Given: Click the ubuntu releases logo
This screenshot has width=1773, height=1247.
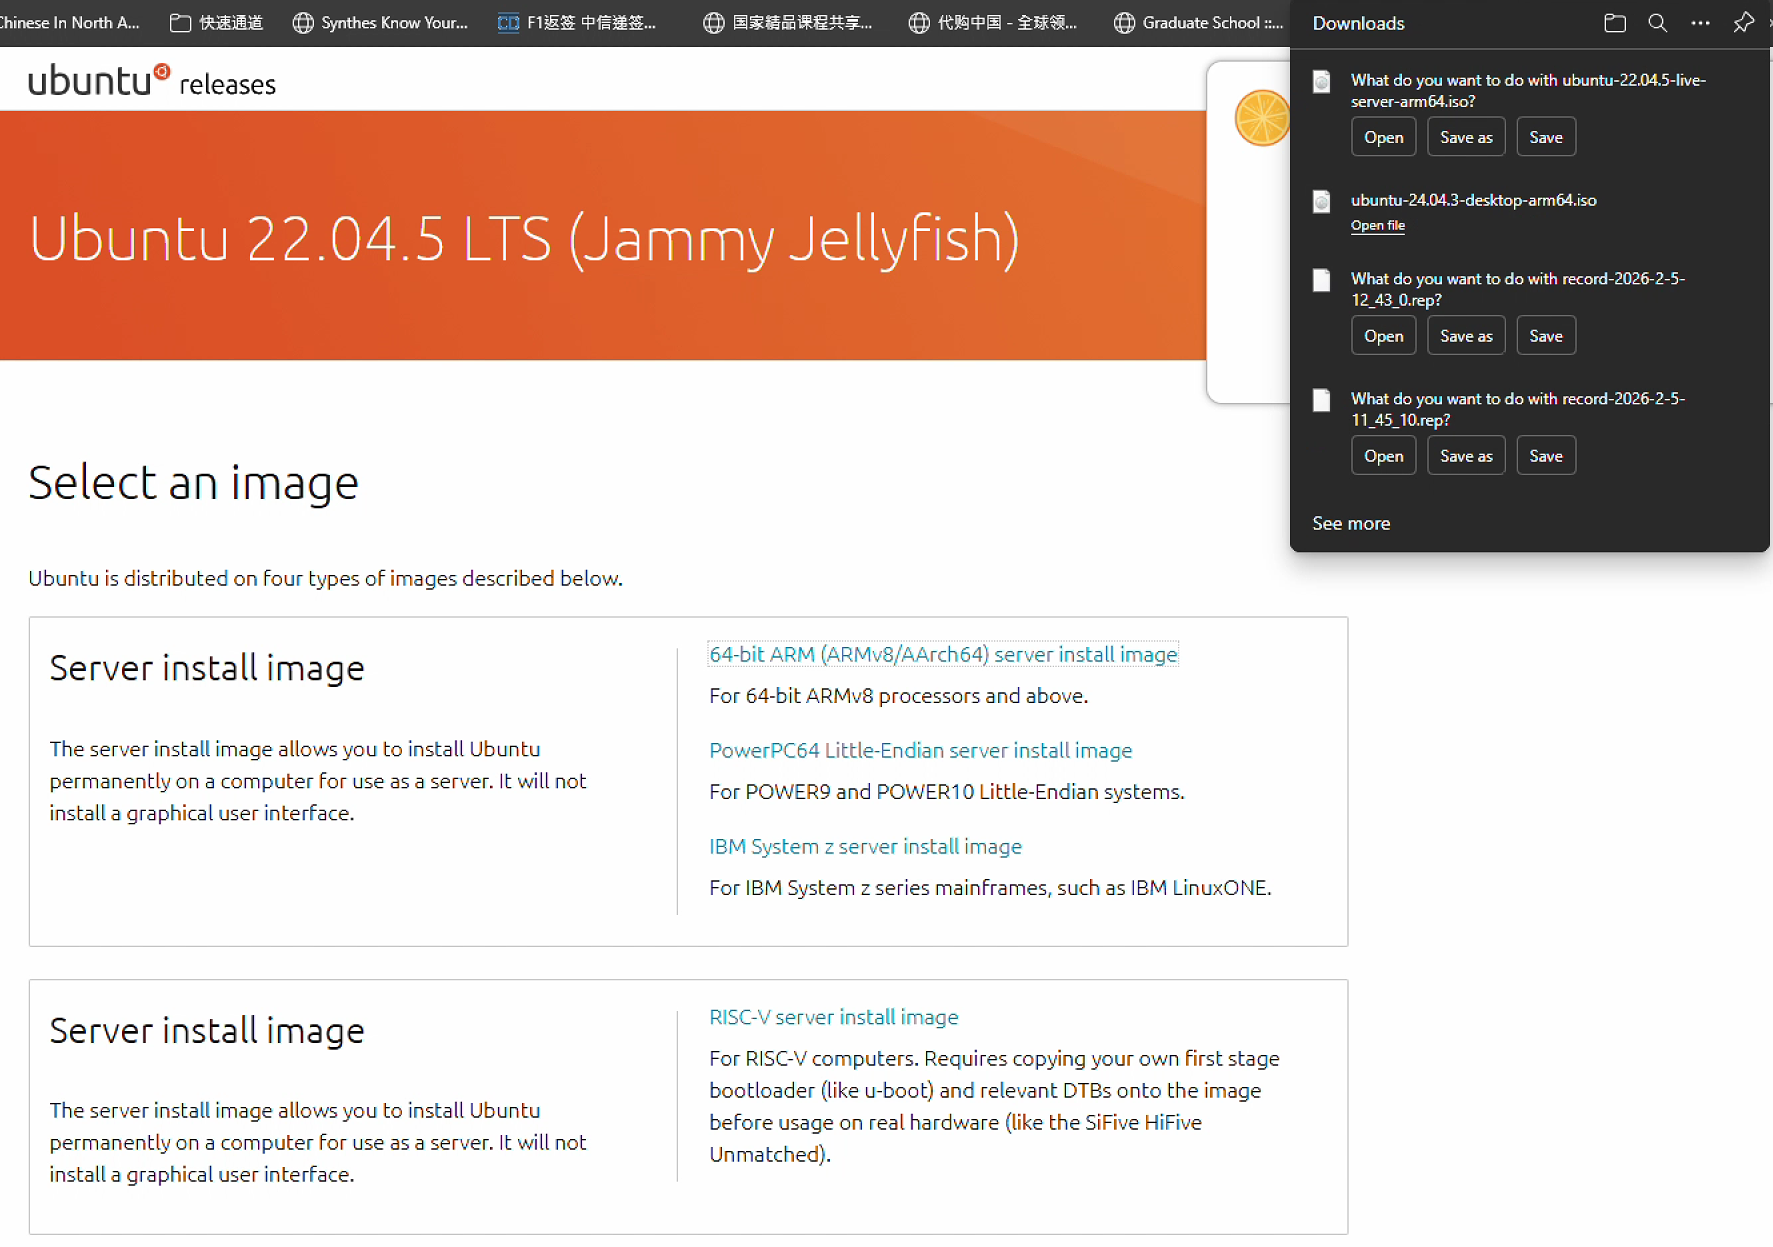Looking at the screenshot, I should [x=152, y=80].
